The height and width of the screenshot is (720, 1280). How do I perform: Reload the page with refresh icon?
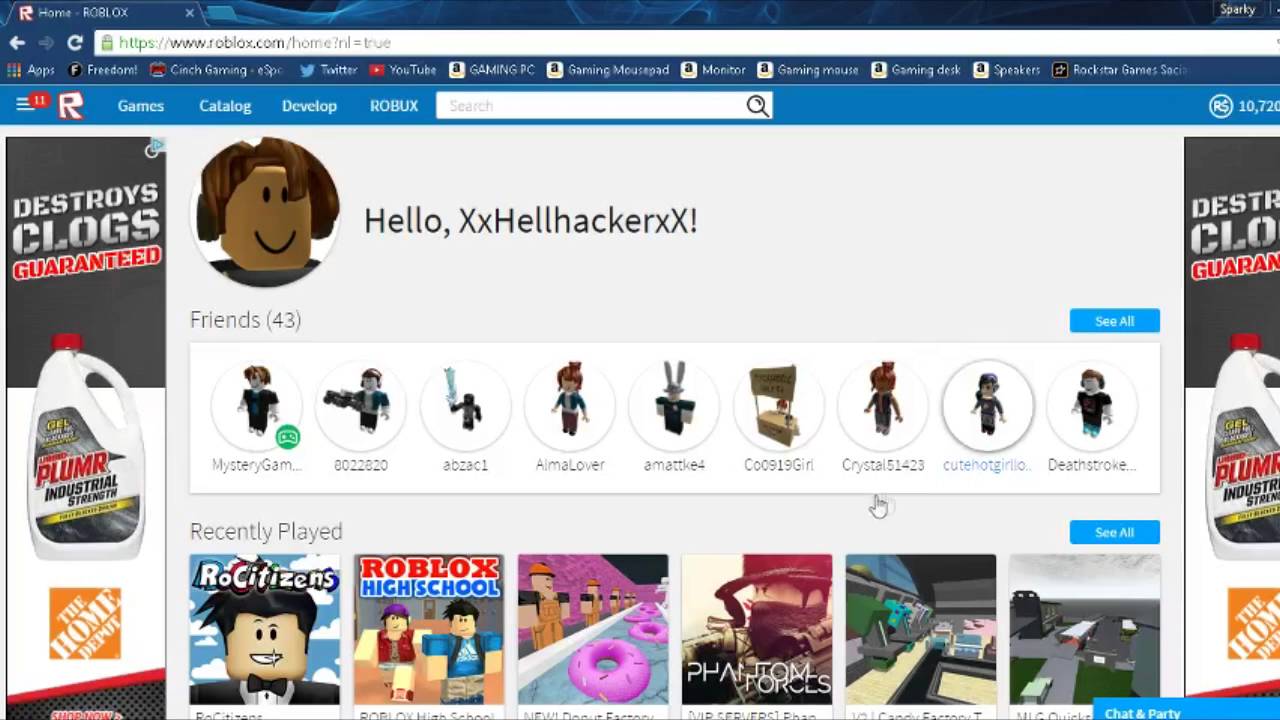(x=74, y=43)
